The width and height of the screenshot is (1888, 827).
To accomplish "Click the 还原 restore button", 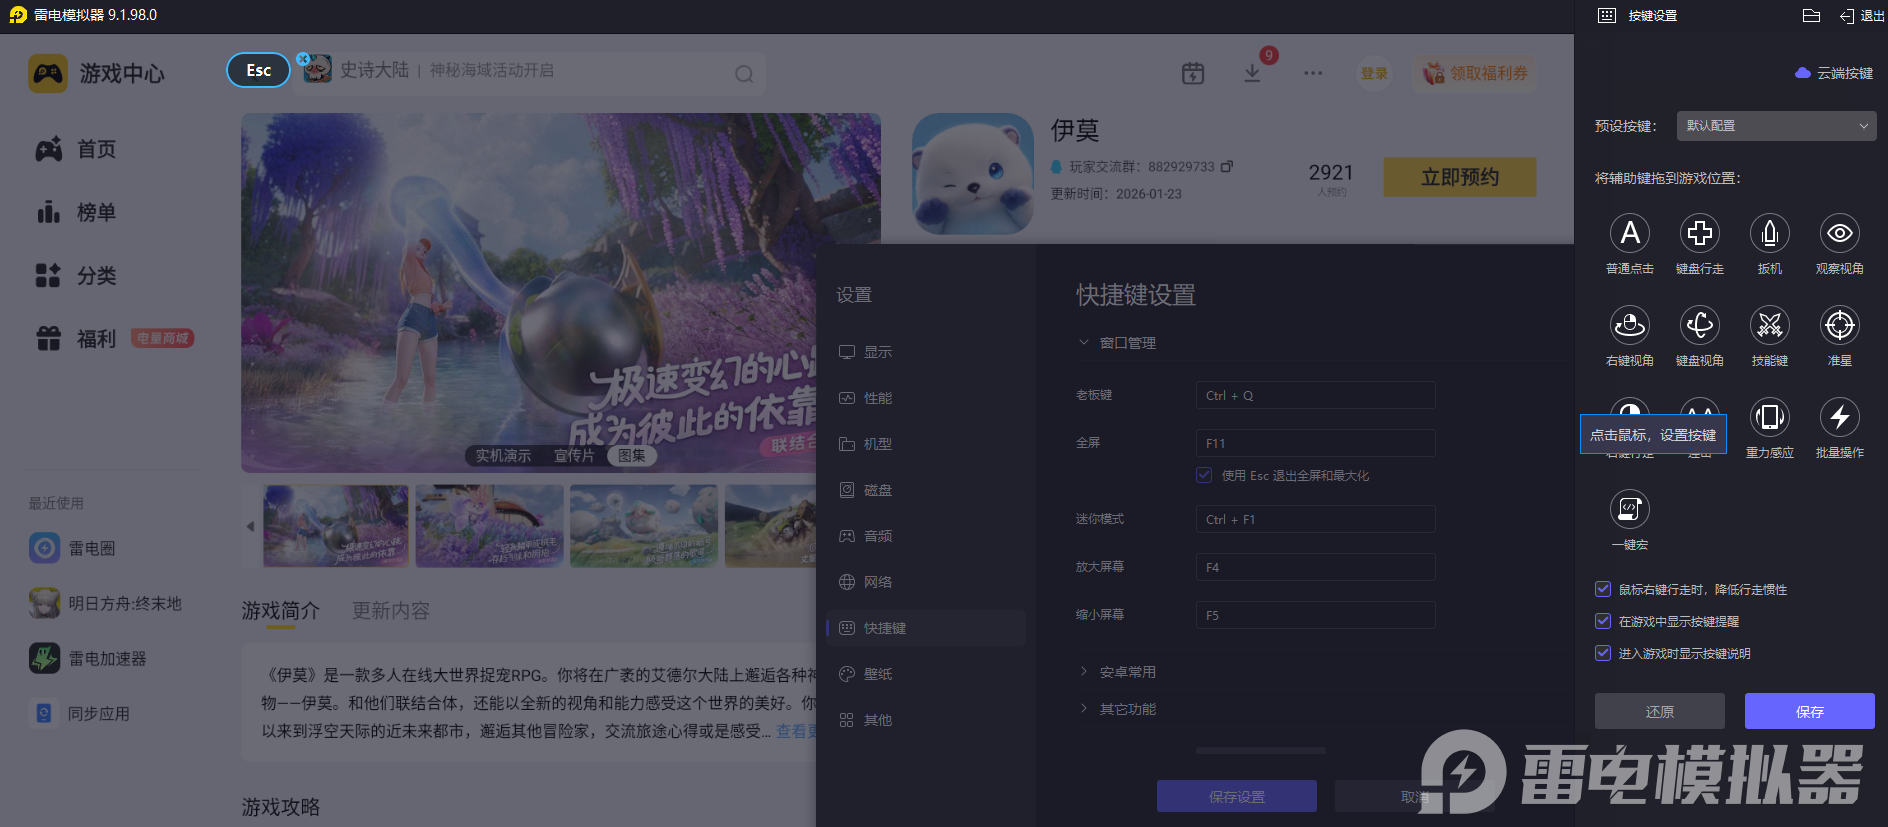I will coord(1660,711).
